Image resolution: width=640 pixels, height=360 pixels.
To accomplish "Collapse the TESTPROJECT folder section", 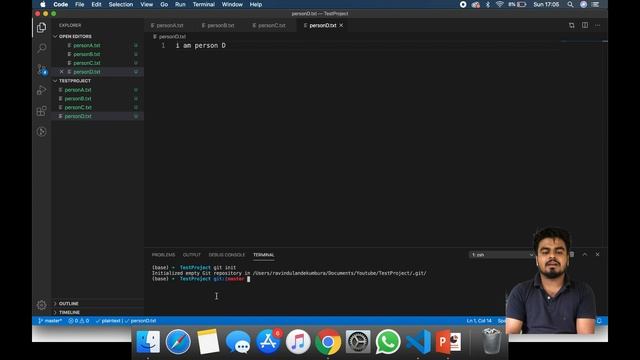I will 75,81.
